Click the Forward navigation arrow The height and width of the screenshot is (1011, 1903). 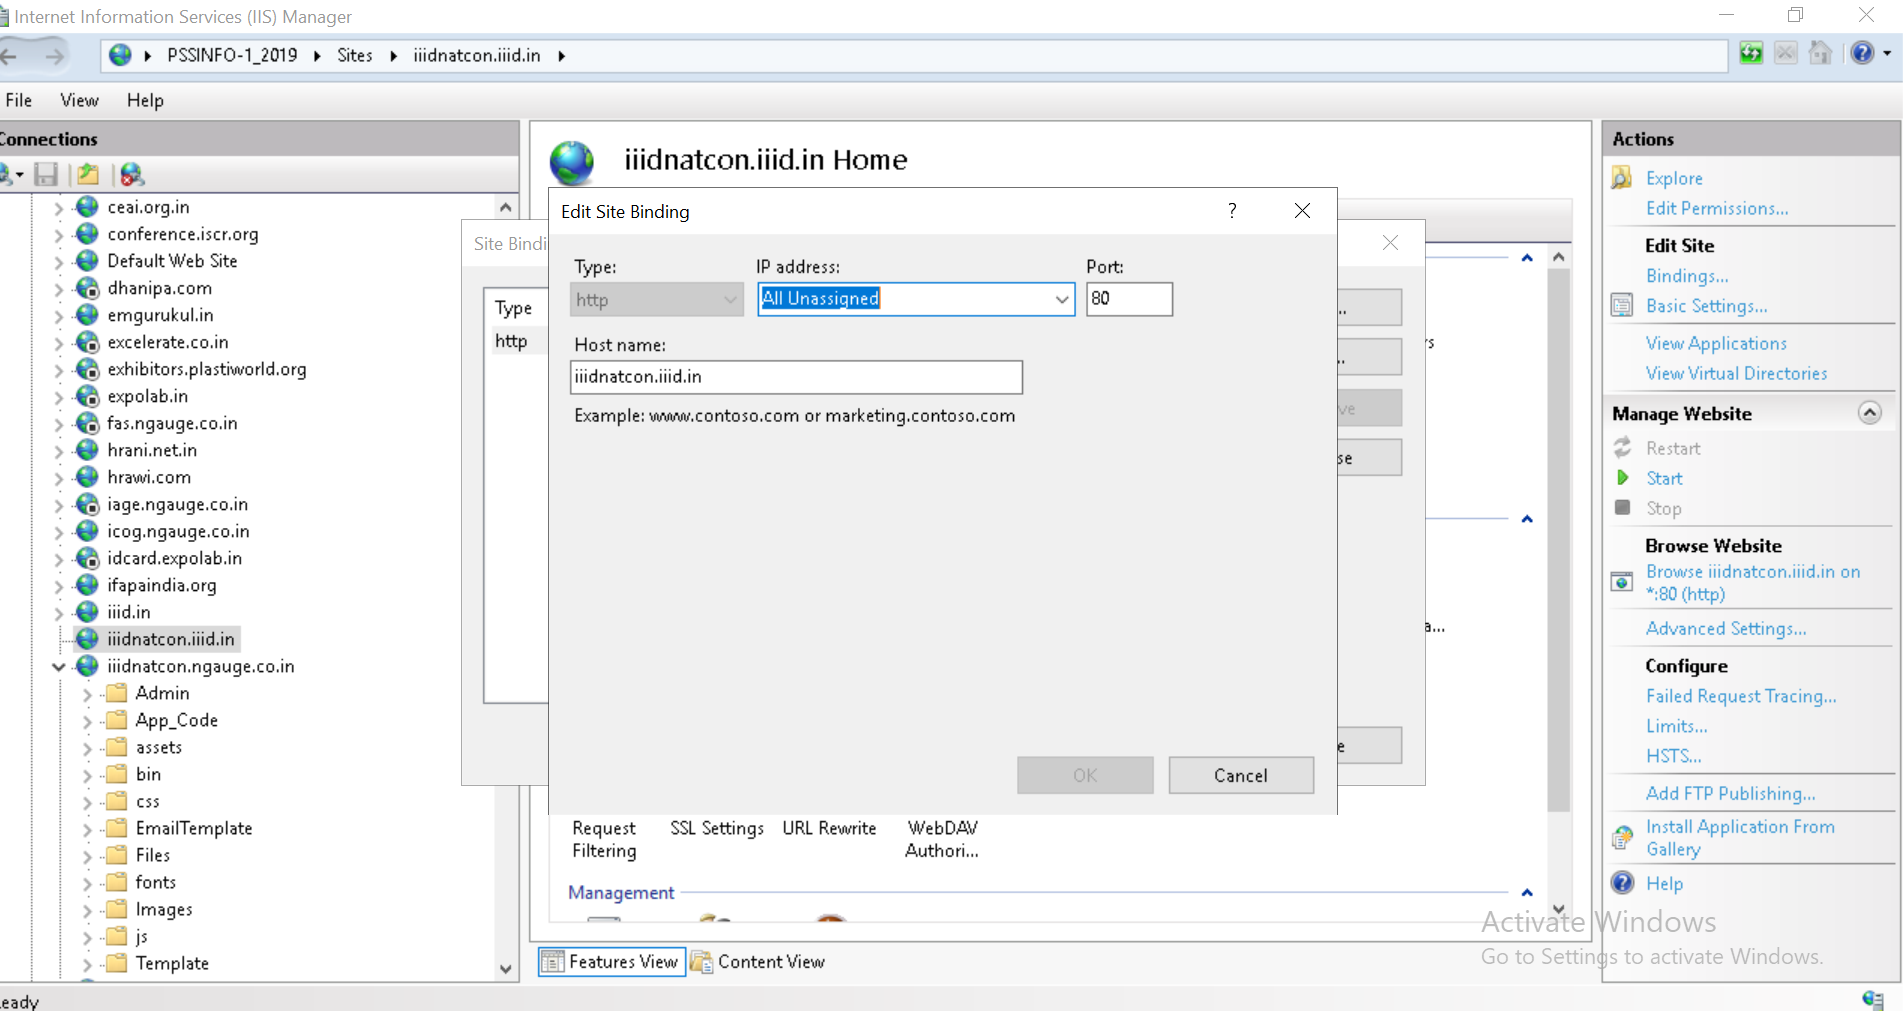click(54, 56)
